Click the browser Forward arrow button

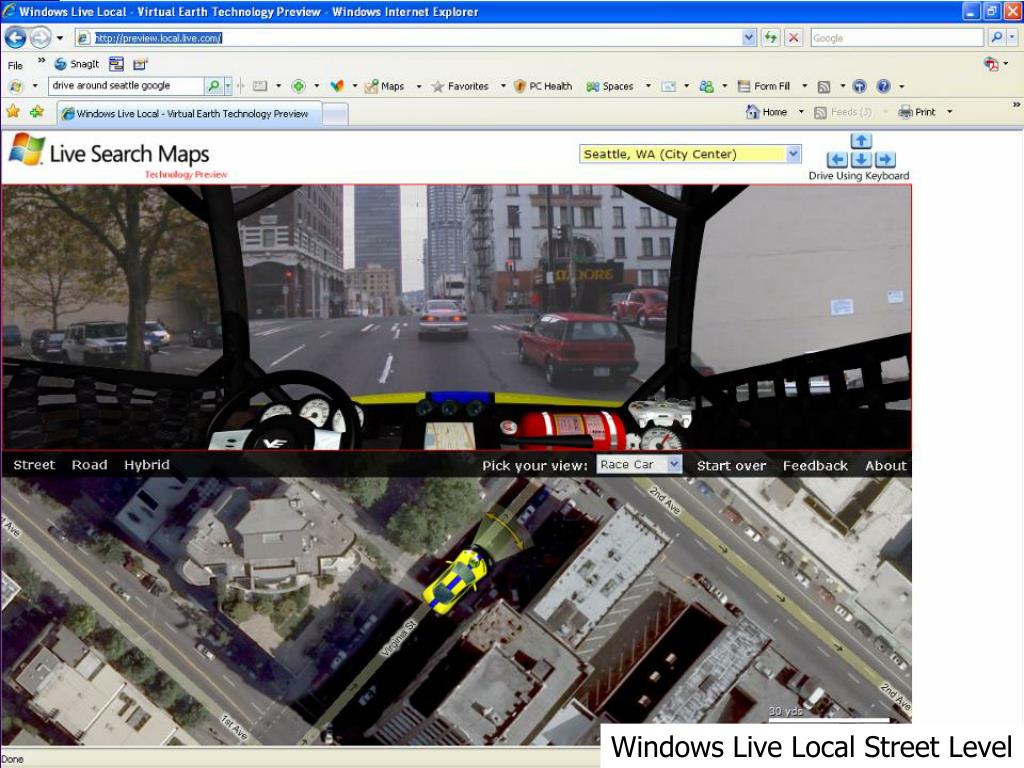pyautogui.click(x=40, y=38)
